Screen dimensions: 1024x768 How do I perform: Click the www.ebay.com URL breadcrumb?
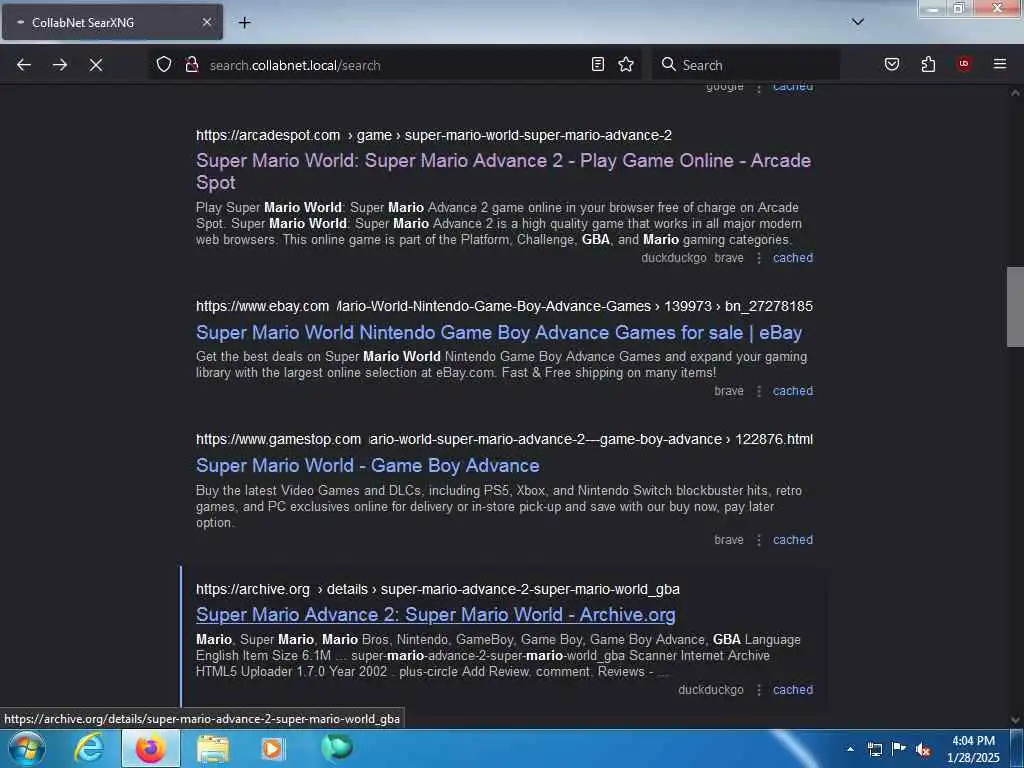(504, 306)
